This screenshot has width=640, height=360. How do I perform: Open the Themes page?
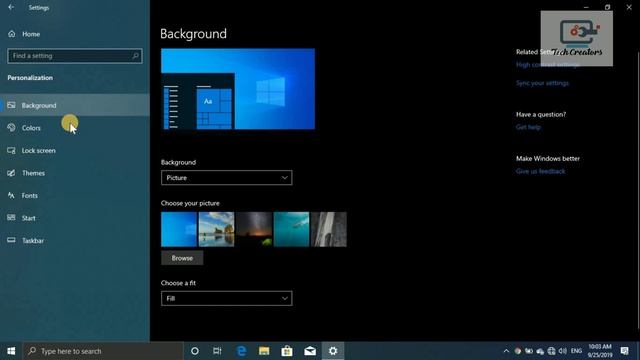pyautogui.click(x=75, y=173)
